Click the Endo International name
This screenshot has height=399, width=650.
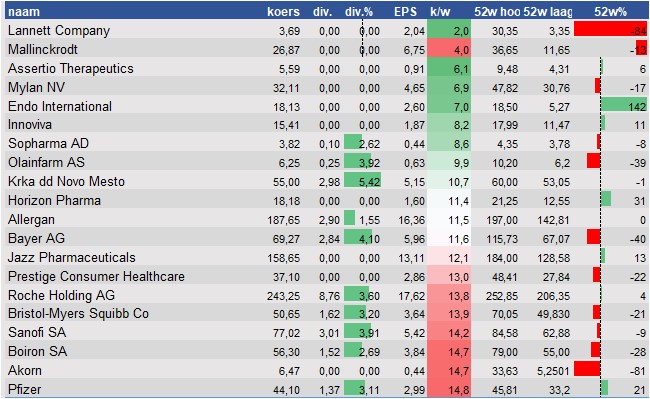coord(60,106)
